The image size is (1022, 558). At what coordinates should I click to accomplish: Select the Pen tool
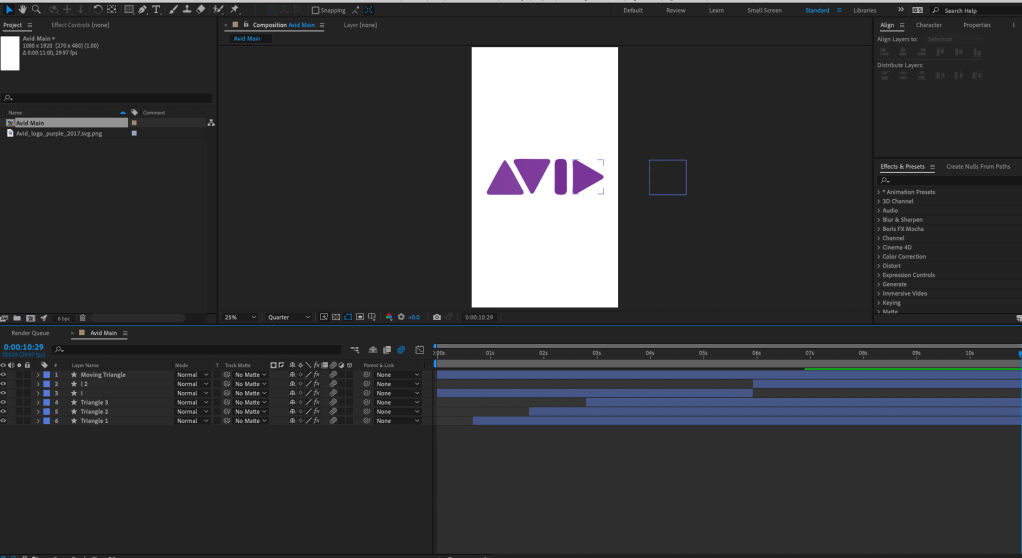point(143,9)
